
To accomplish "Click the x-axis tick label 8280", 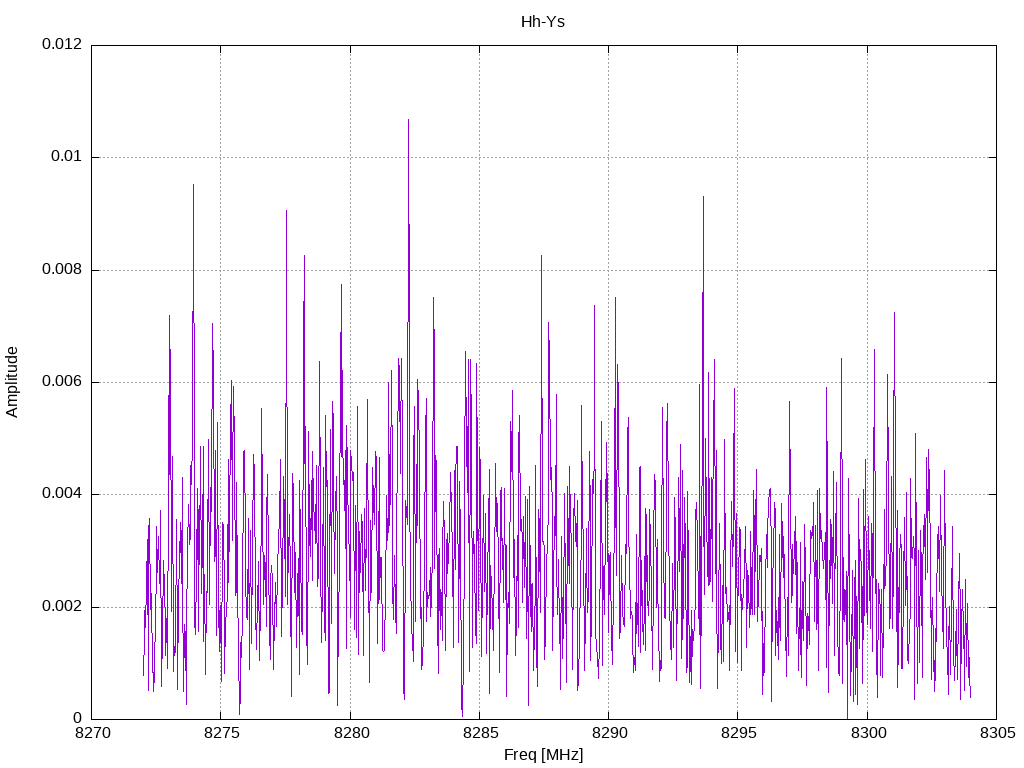I will 351,733.
